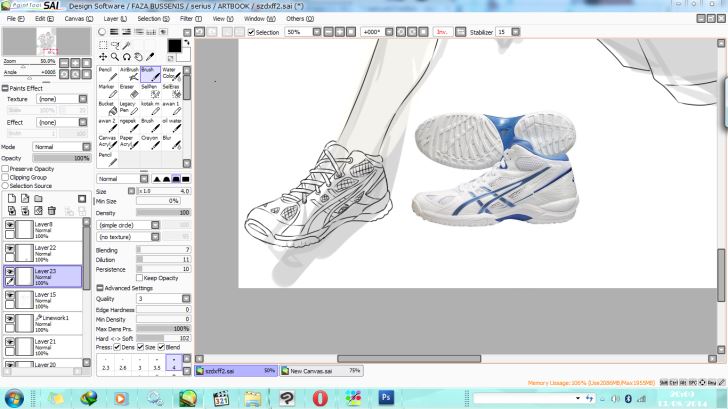Select the 3.5 brush size preset
Image resolution: width=728 pixels, height=409 pixels.
(156, 364)
